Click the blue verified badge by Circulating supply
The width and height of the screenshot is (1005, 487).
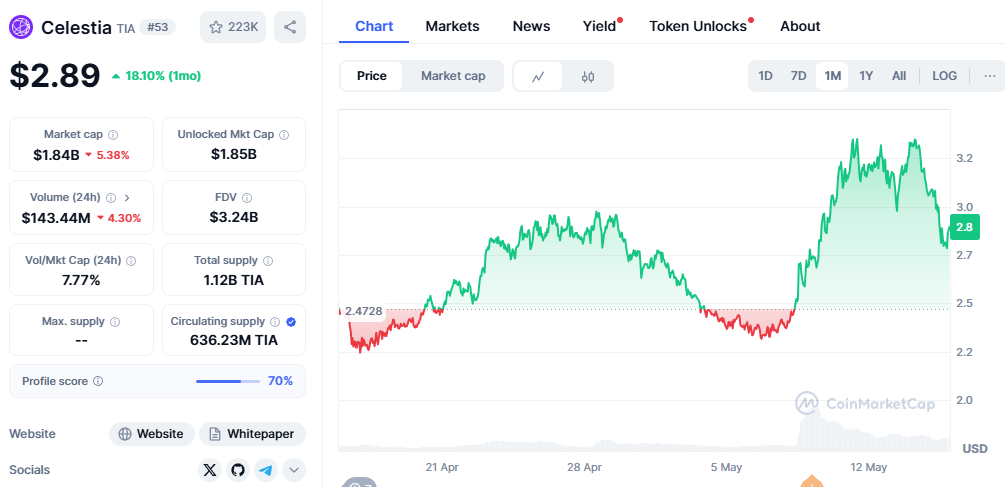291,321
